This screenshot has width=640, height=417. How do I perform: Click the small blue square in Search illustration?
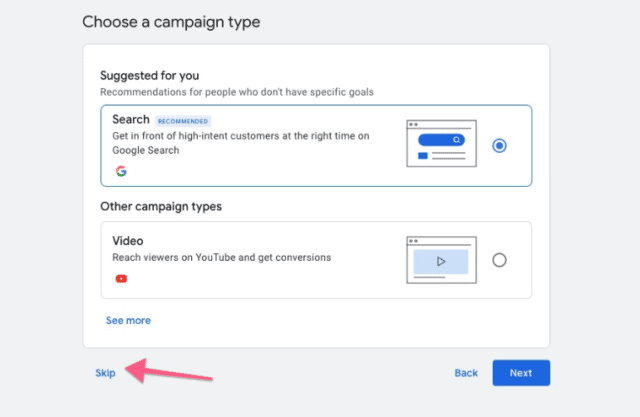[423, 155]
